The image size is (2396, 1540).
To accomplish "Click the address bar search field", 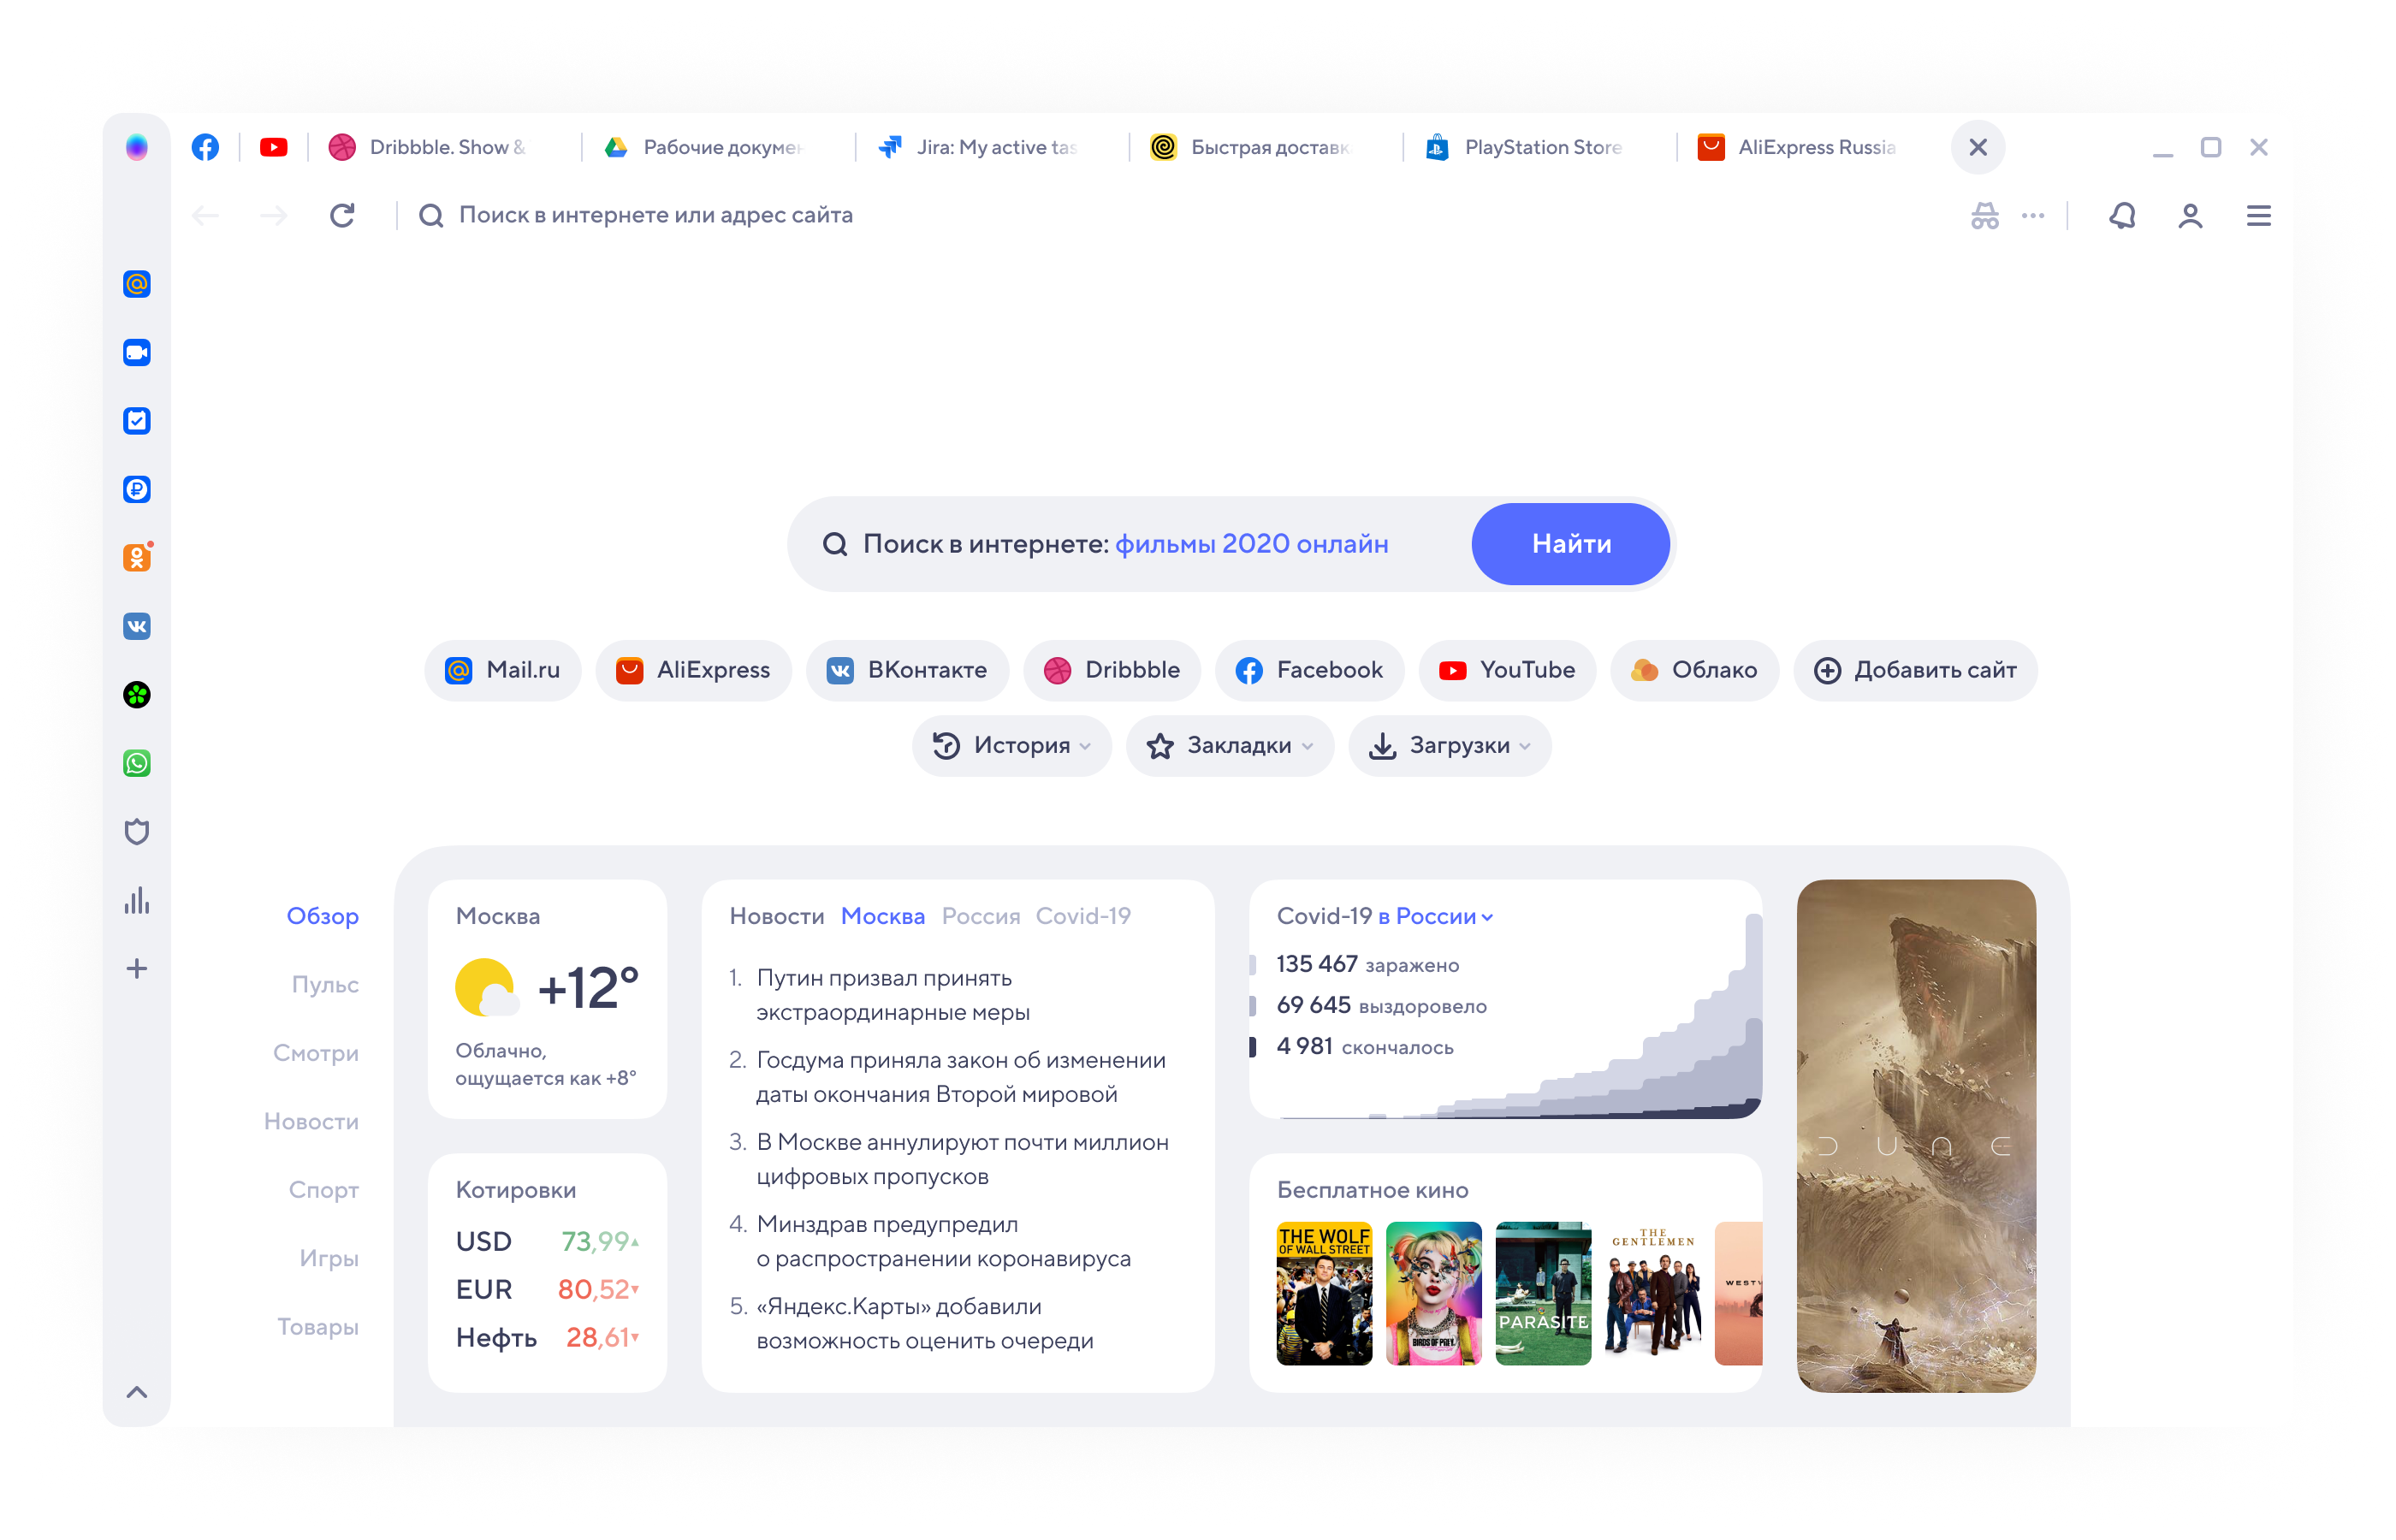I will pyautogui.click(x=655, y=215).
